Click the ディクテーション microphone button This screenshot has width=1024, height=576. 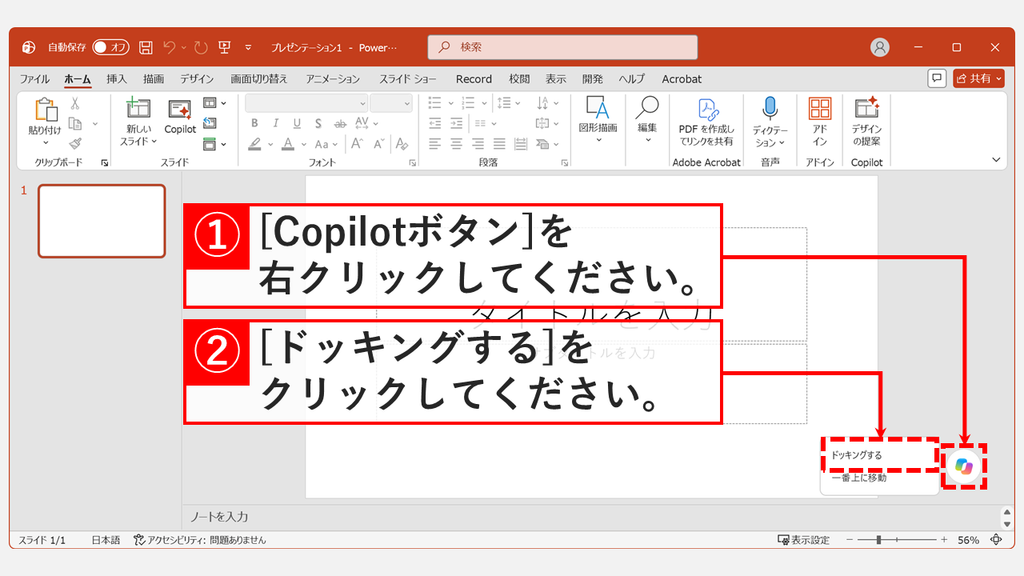pyautogui.click(x=769, y=122)
